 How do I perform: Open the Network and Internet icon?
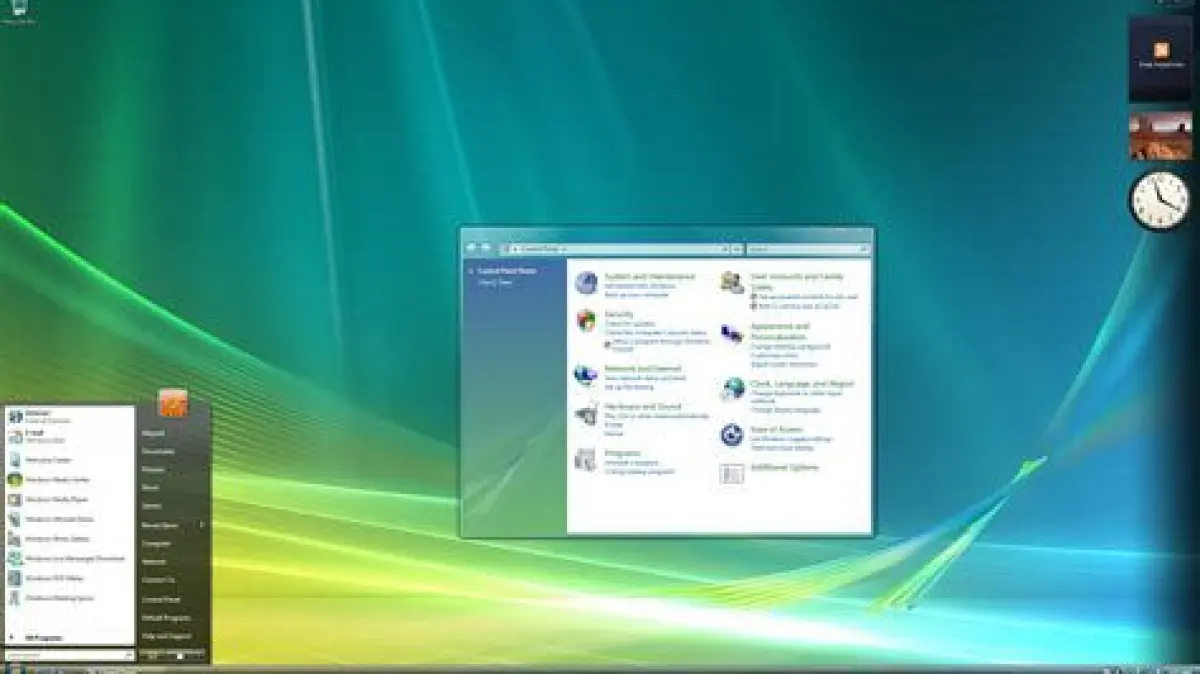(586, 375)
